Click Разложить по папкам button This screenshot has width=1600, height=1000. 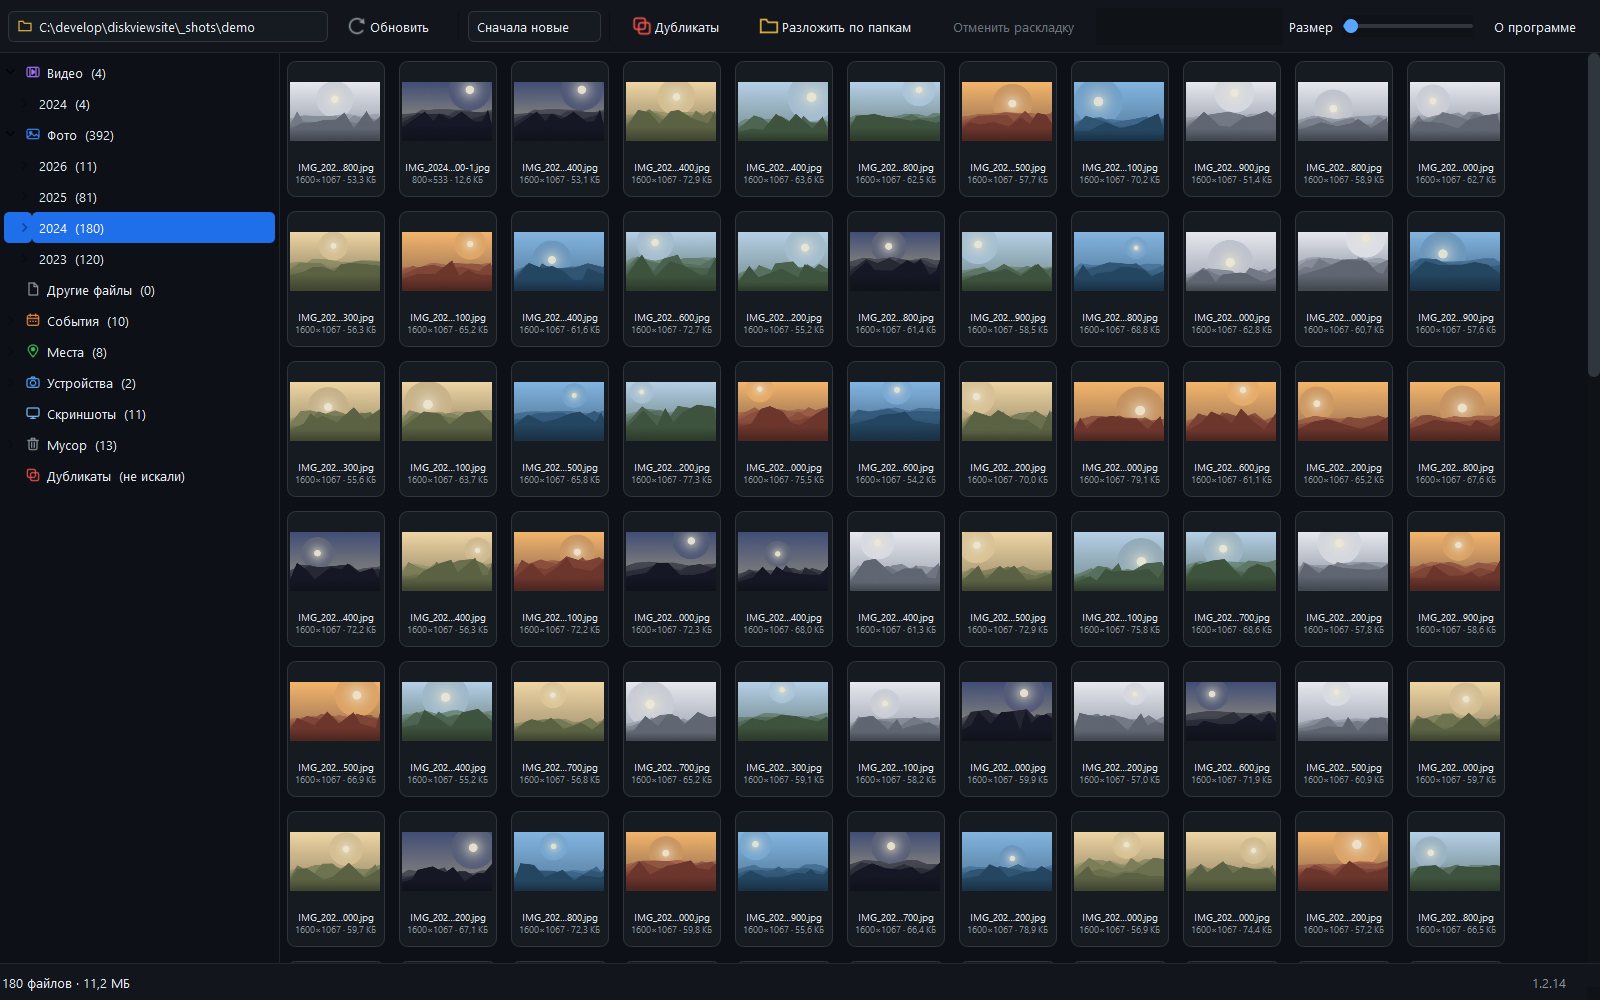click(835, 27)
